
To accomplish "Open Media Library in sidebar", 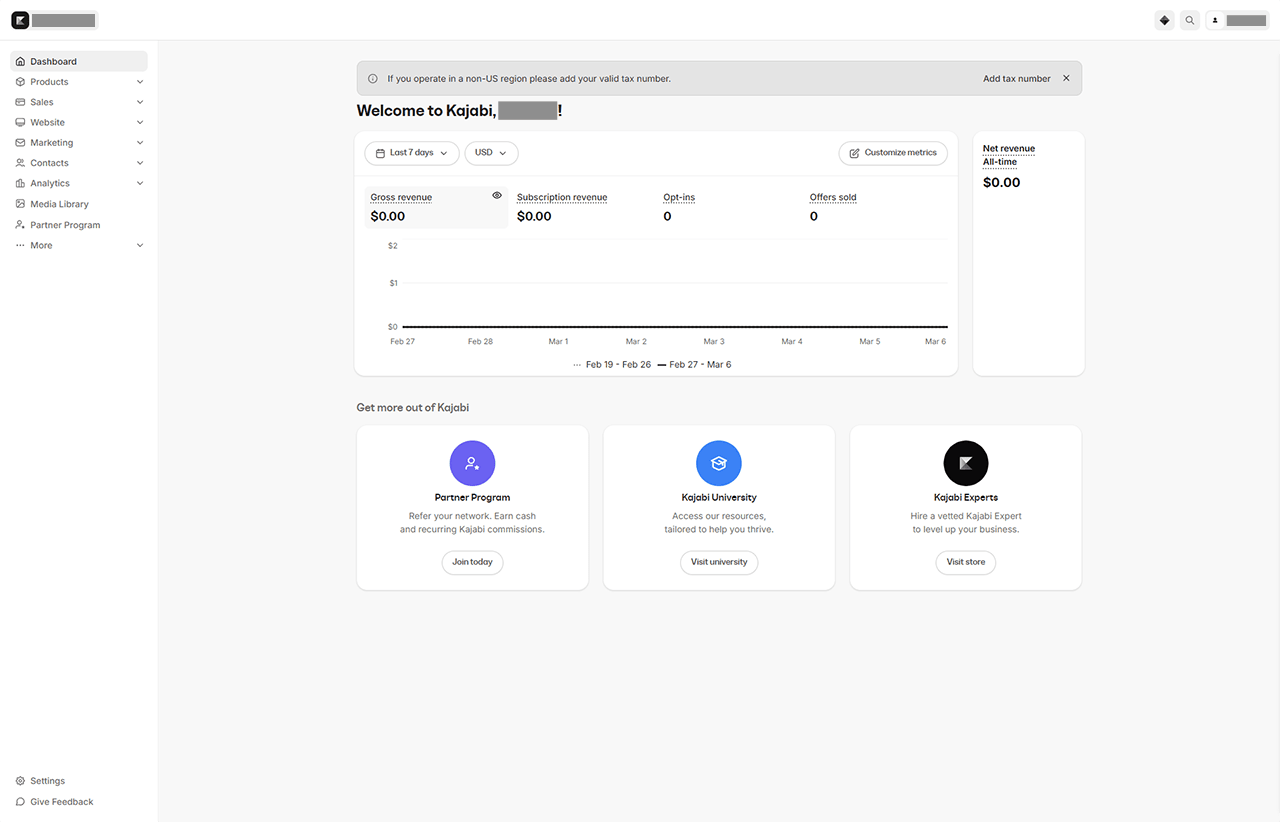I will (x=59, y=204).
